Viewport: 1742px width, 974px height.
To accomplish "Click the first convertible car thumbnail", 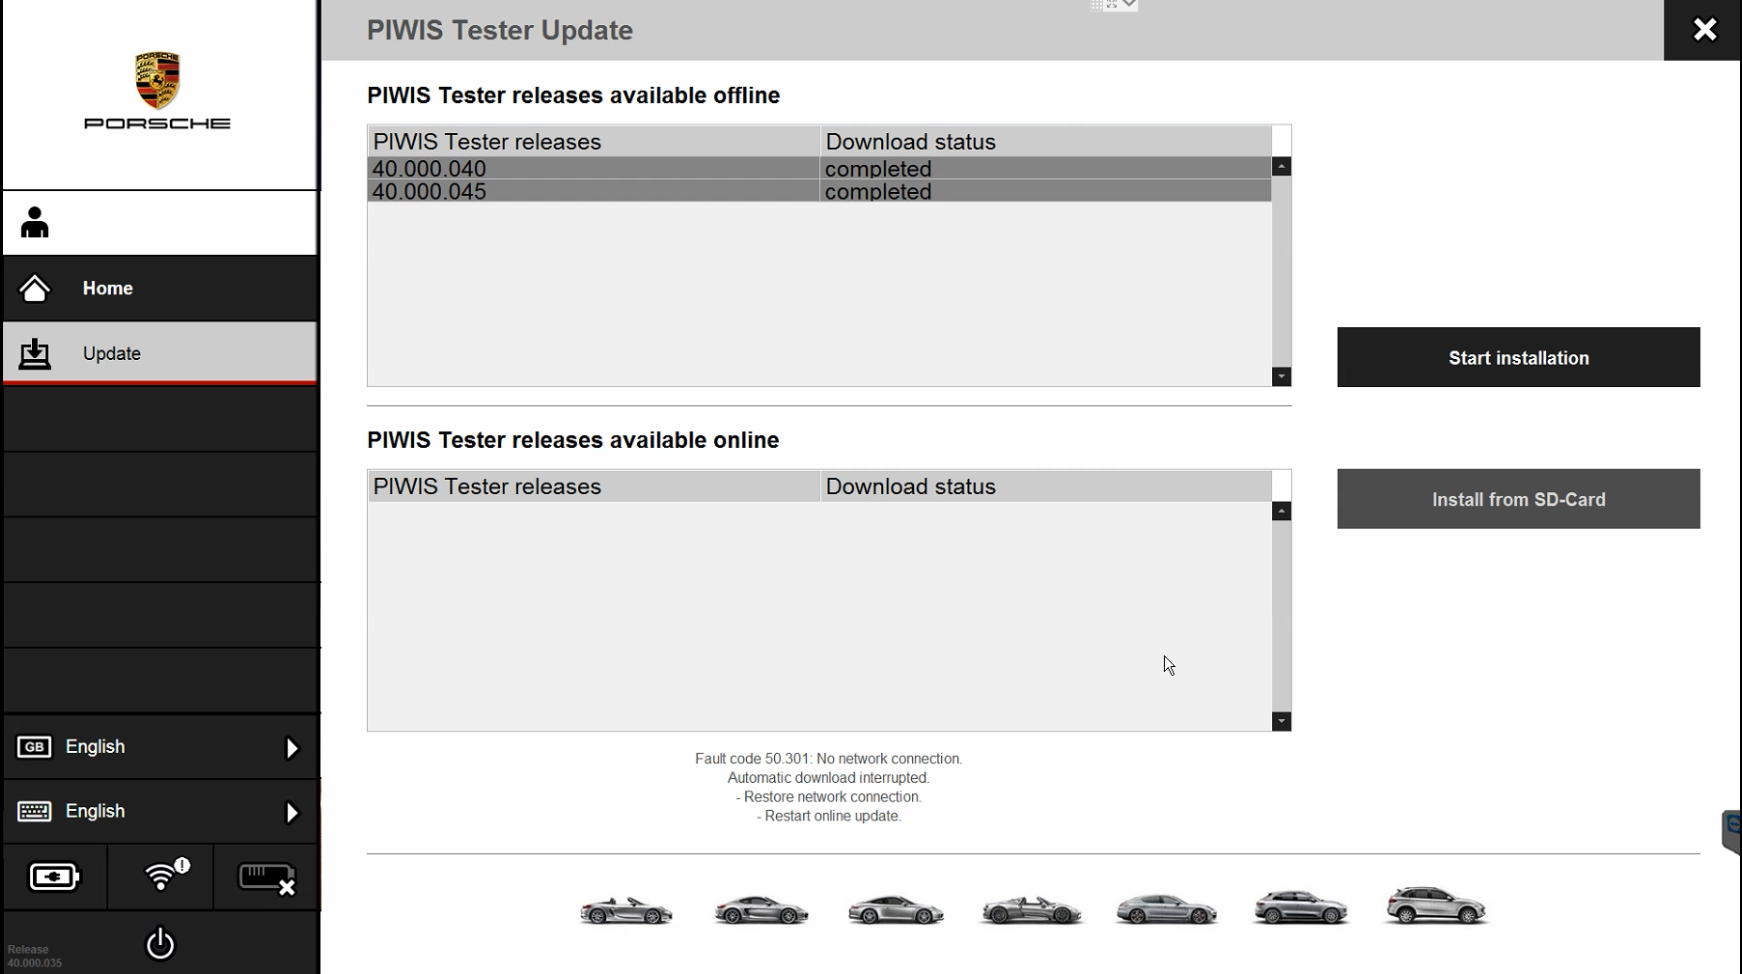I will pyautogui.click(x=626, y=910).
